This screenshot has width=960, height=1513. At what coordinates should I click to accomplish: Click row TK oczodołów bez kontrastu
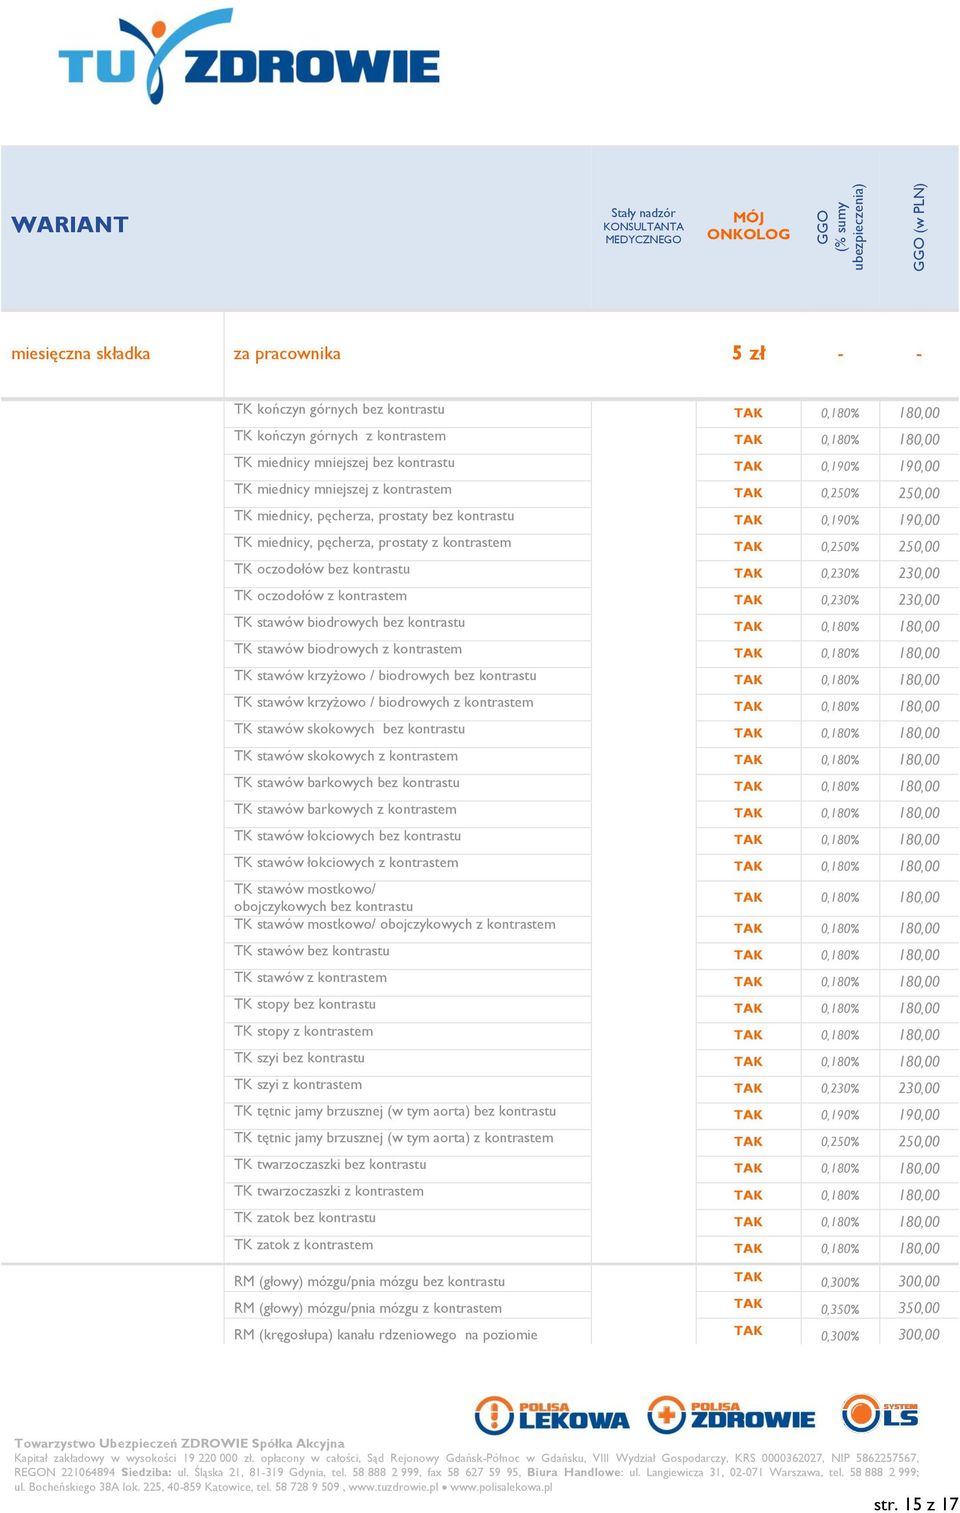322,569
